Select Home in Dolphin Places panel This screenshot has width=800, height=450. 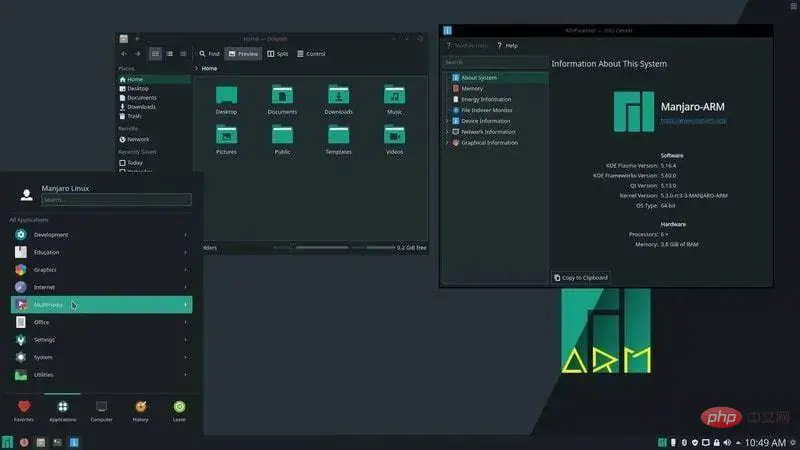tap(154, 80)
